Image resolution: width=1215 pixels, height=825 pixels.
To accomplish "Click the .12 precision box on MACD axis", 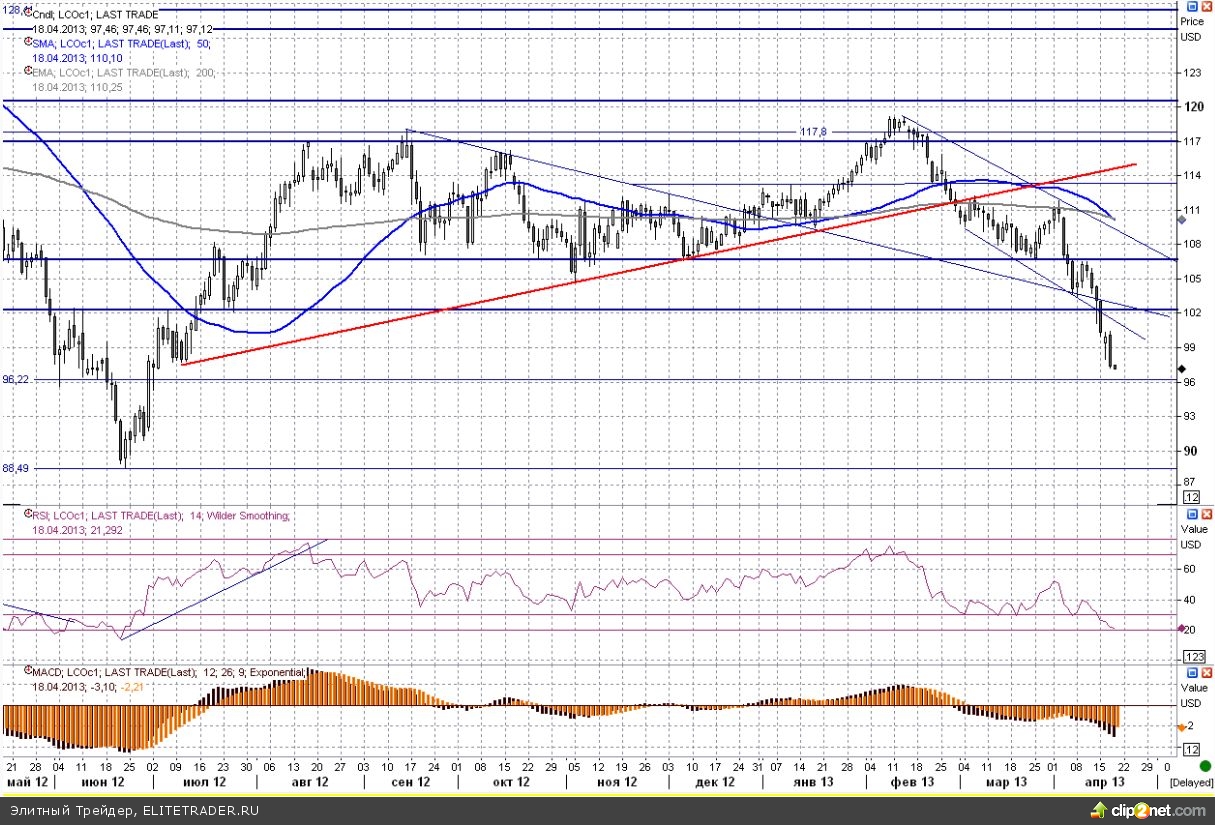I will coord(1191,749).
